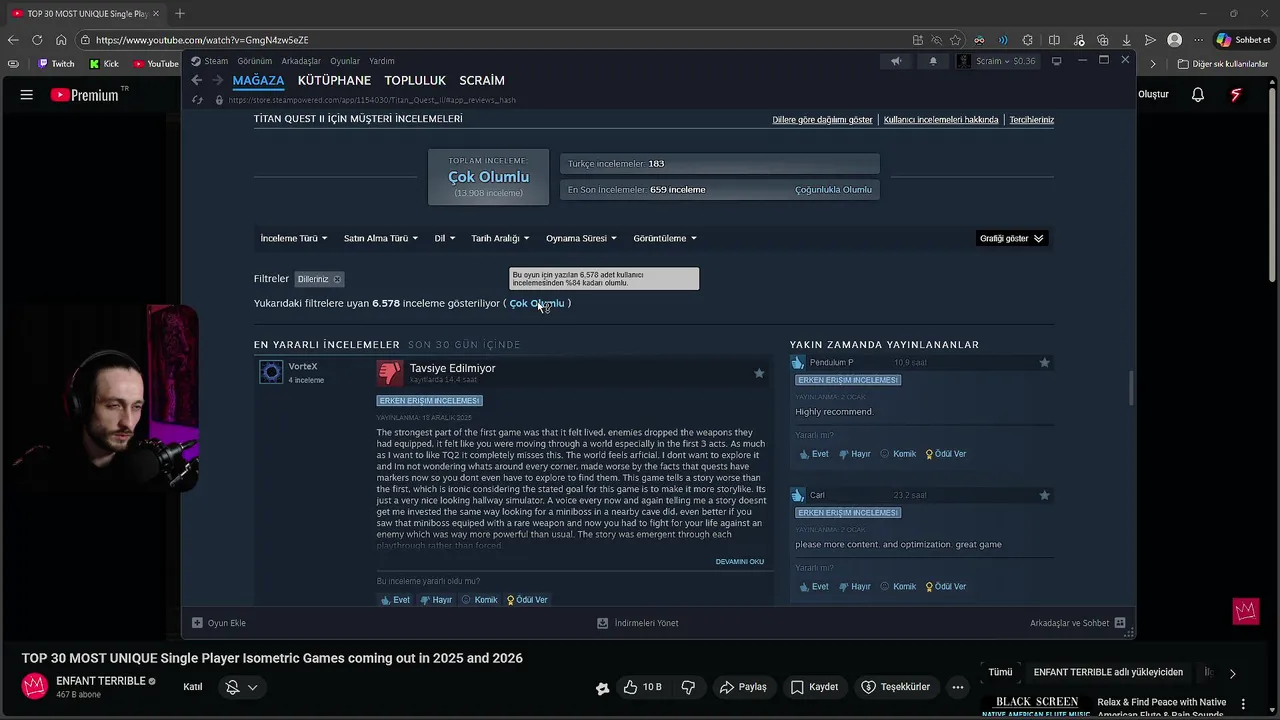Screen dimensions: 1280x720
Task: Mark Pendulum P review as Komik
Action: (898, 454)
